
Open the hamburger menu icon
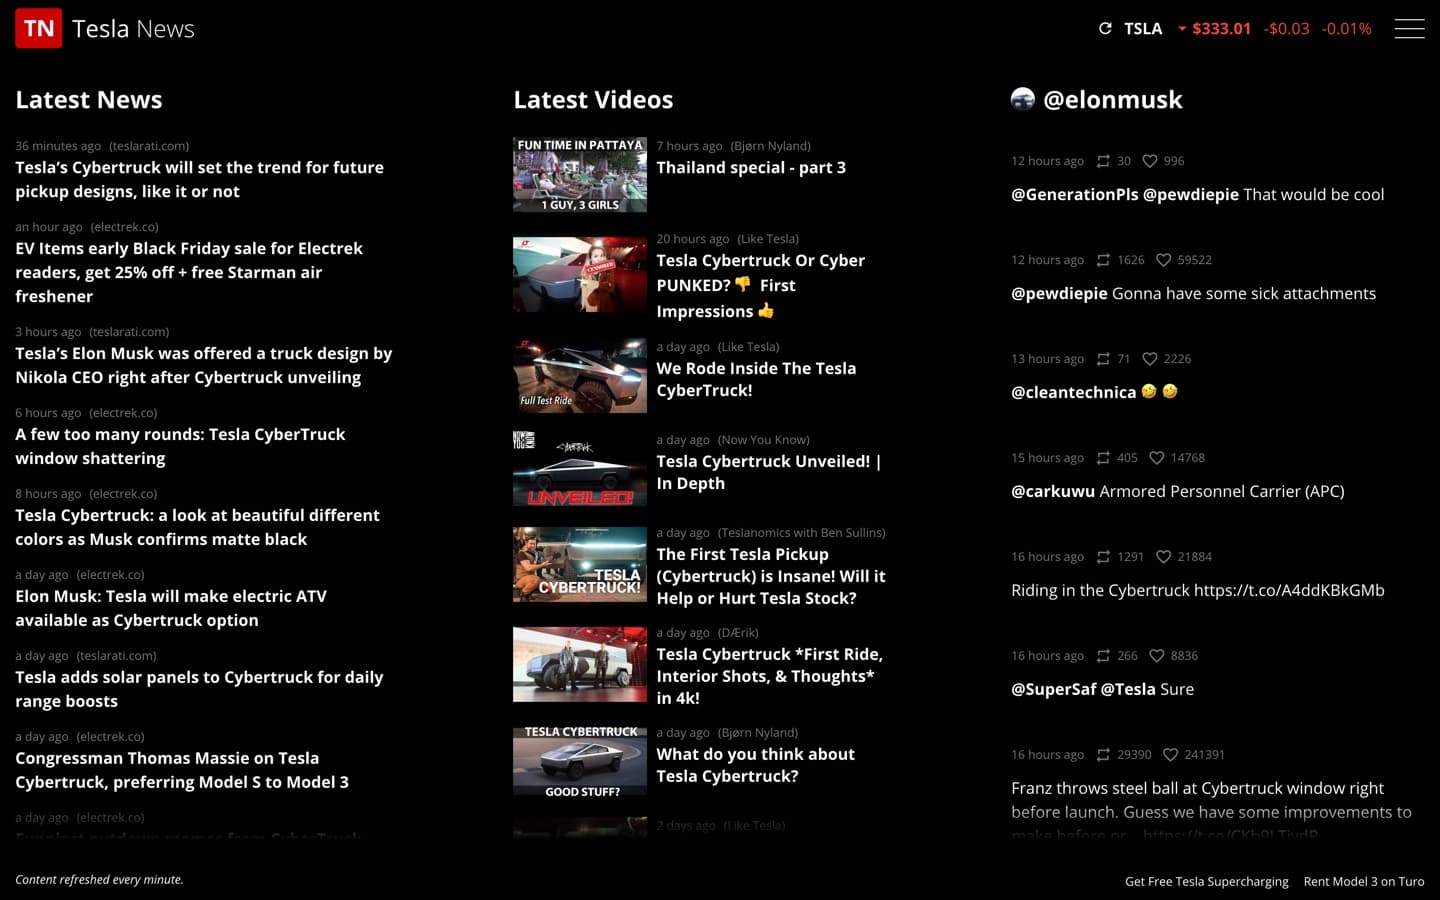click(x=1409, y=28)
